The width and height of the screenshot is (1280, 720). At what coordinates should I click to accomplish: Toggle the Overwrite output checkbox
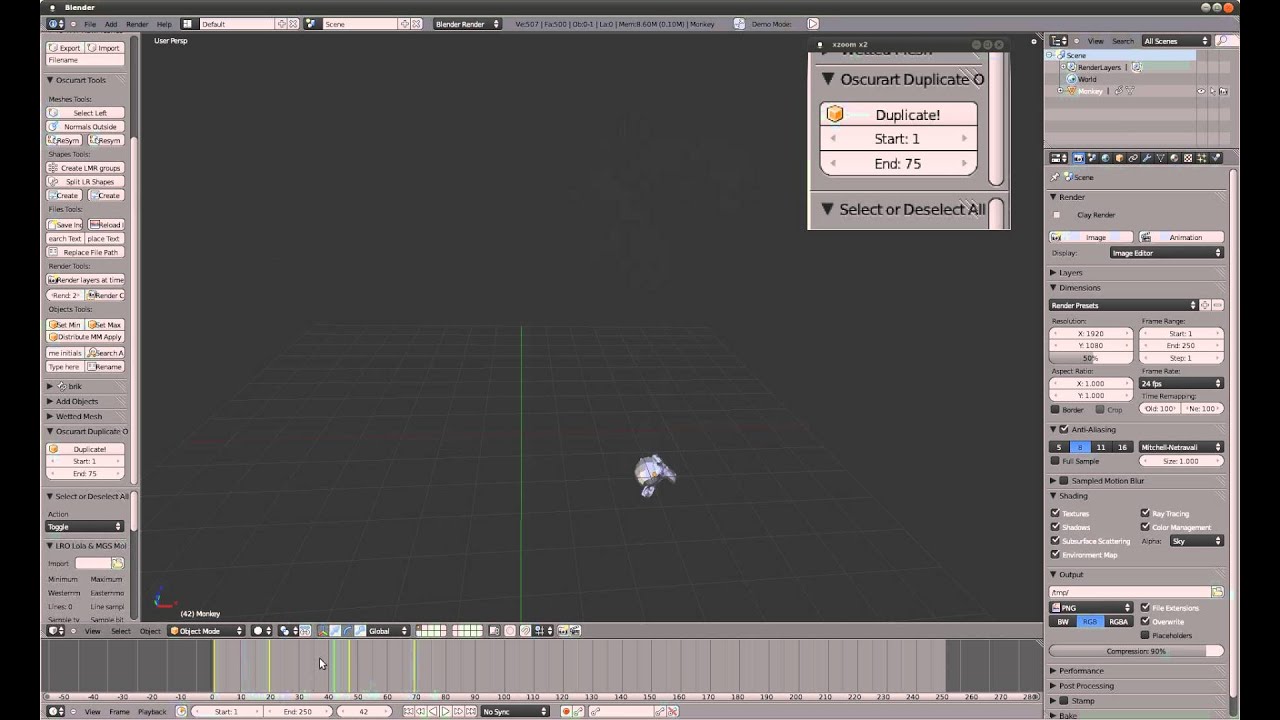click(x=1145, y=622)
